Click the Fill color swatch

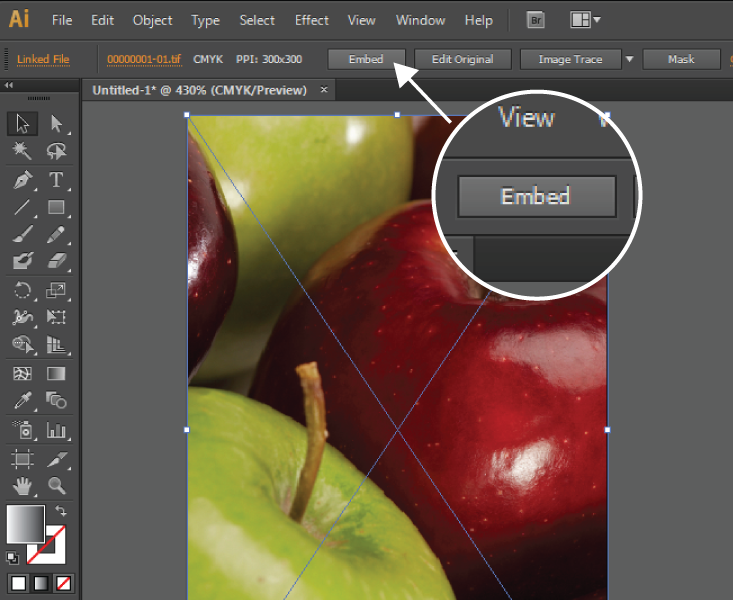click(x=26, y=523)
